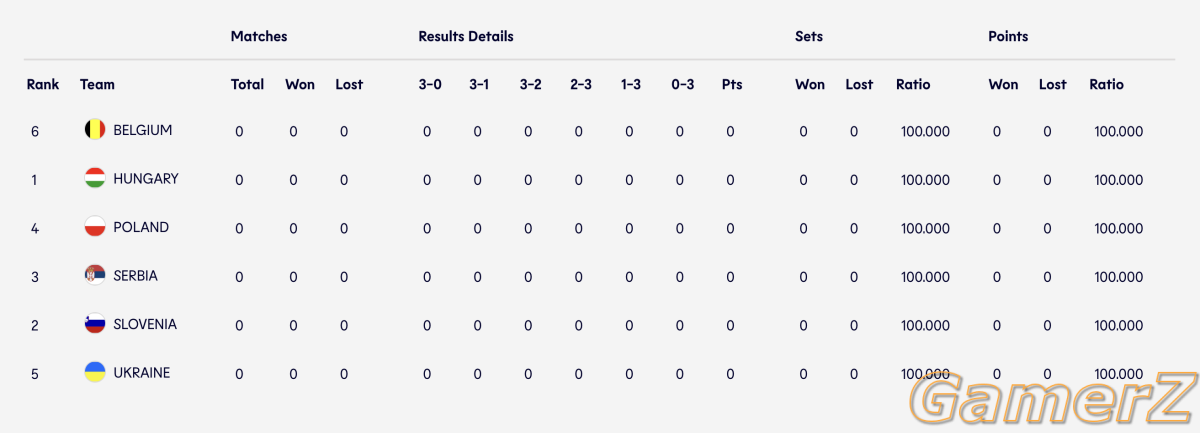Click the Slovenia flag icon
This screenshot has width=1200, height=433.
[x=95, y=324]
